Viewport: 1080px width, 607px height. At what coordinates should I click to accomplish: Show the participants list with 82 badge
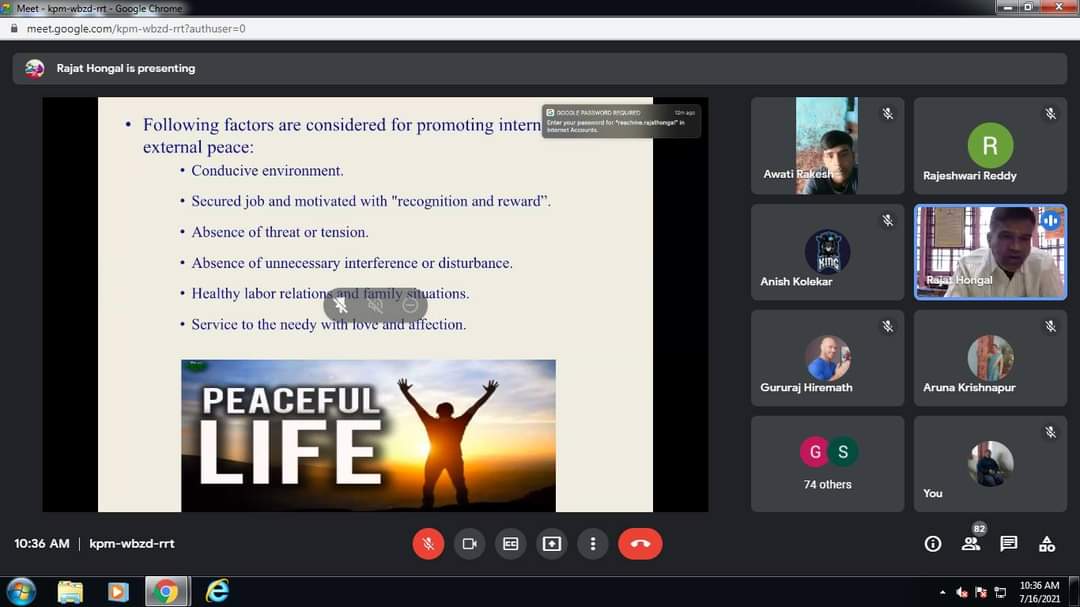coord(971,543)
